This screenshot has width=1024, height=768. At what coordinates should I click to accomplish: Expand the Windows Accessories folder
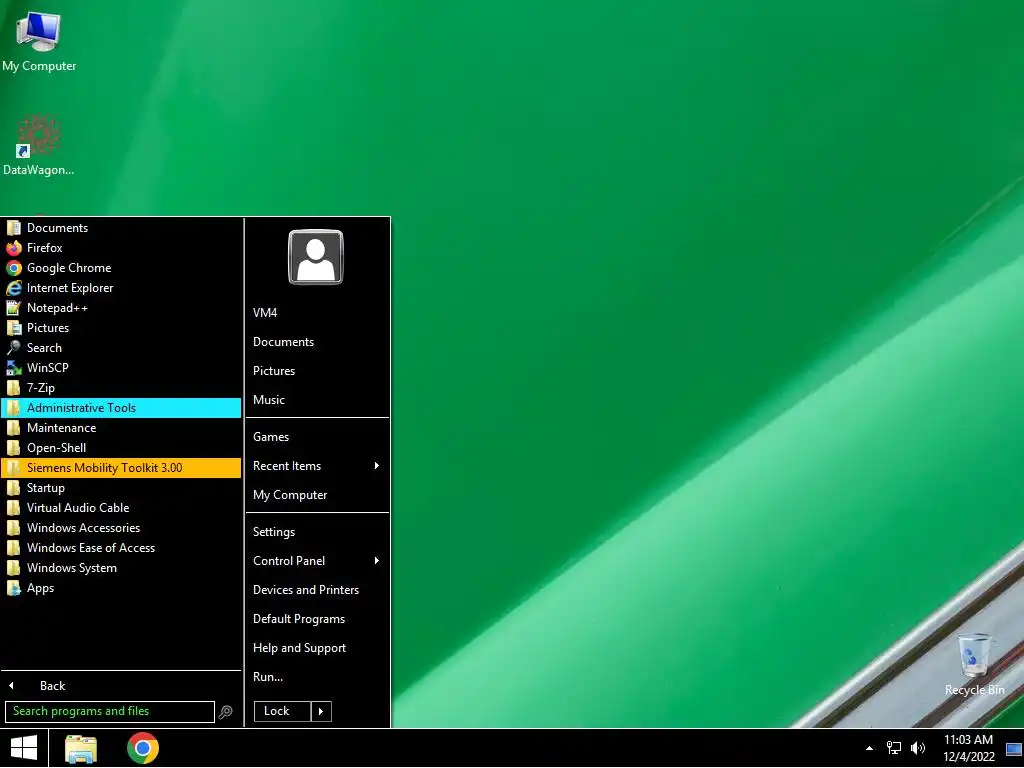pyautogui.click(x=121, y=528)
